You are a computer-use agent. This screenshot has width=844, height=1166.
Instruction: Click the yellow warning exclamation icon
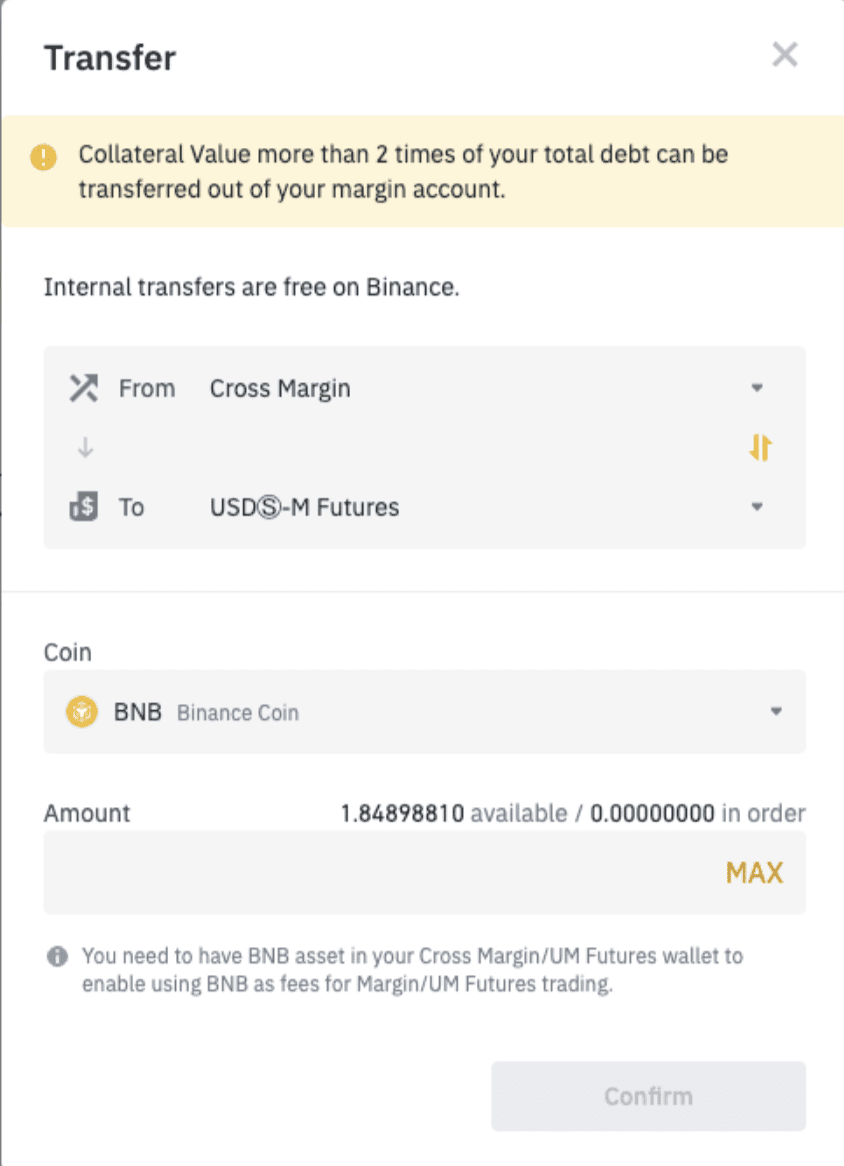coord(43,157)
